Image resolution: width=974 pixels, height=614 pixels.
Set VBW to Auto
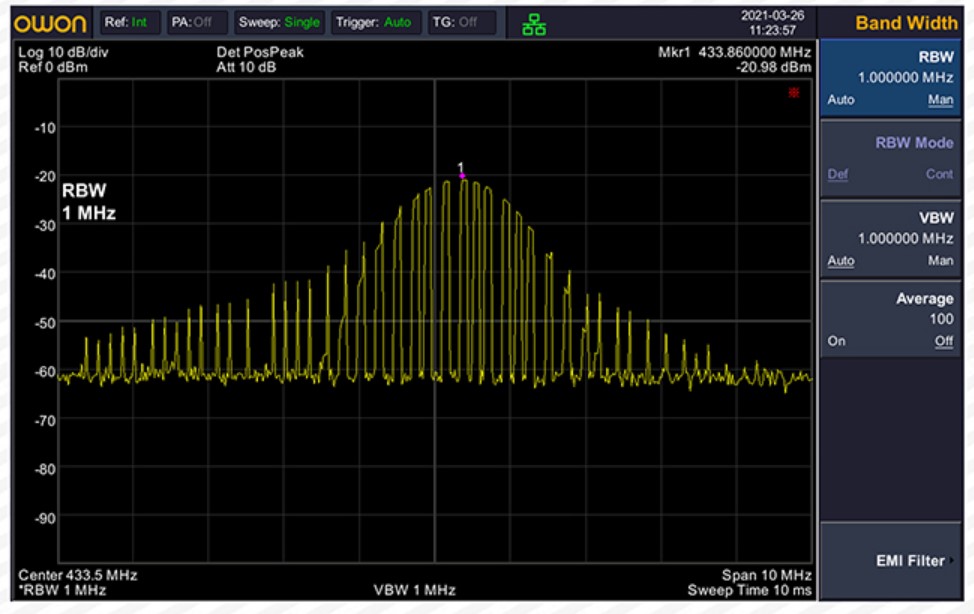840,261
